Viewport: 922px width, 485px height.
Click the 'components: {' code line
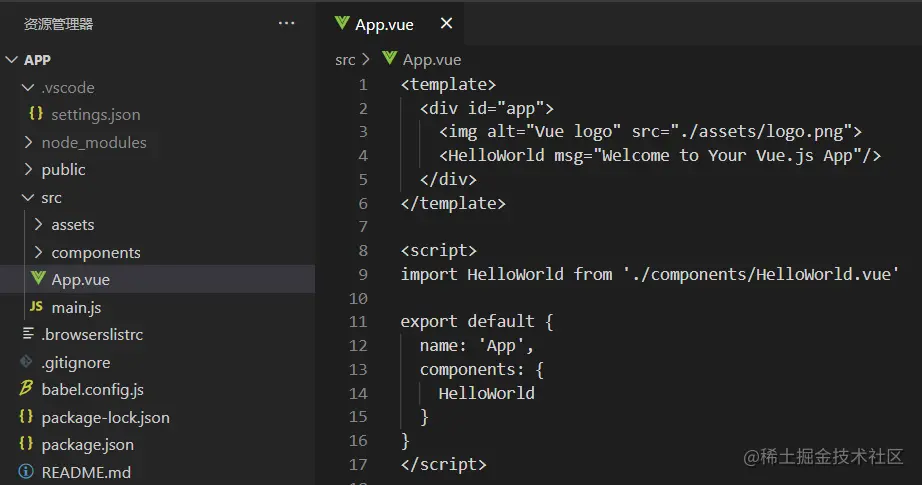point(482,370)
